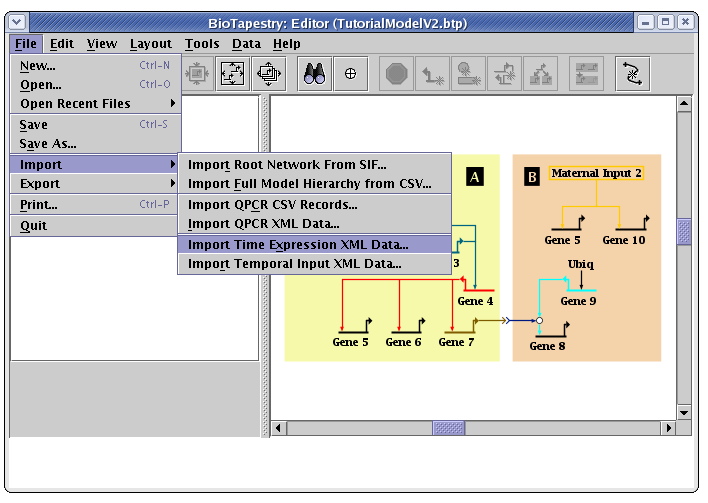Click the curved path arrows toolbar icon
Screen dimensions: 708x503
[631, 73]
